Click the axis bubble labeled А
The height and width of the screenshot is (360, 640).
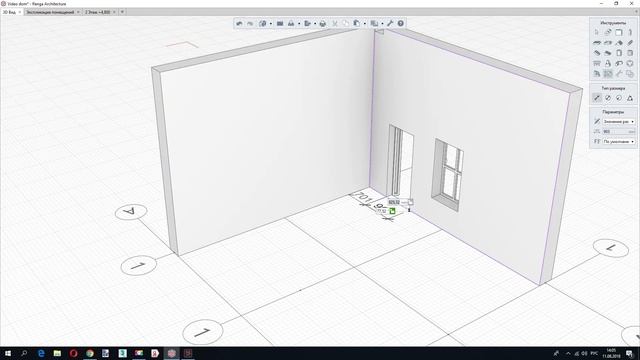pos(131,212)
